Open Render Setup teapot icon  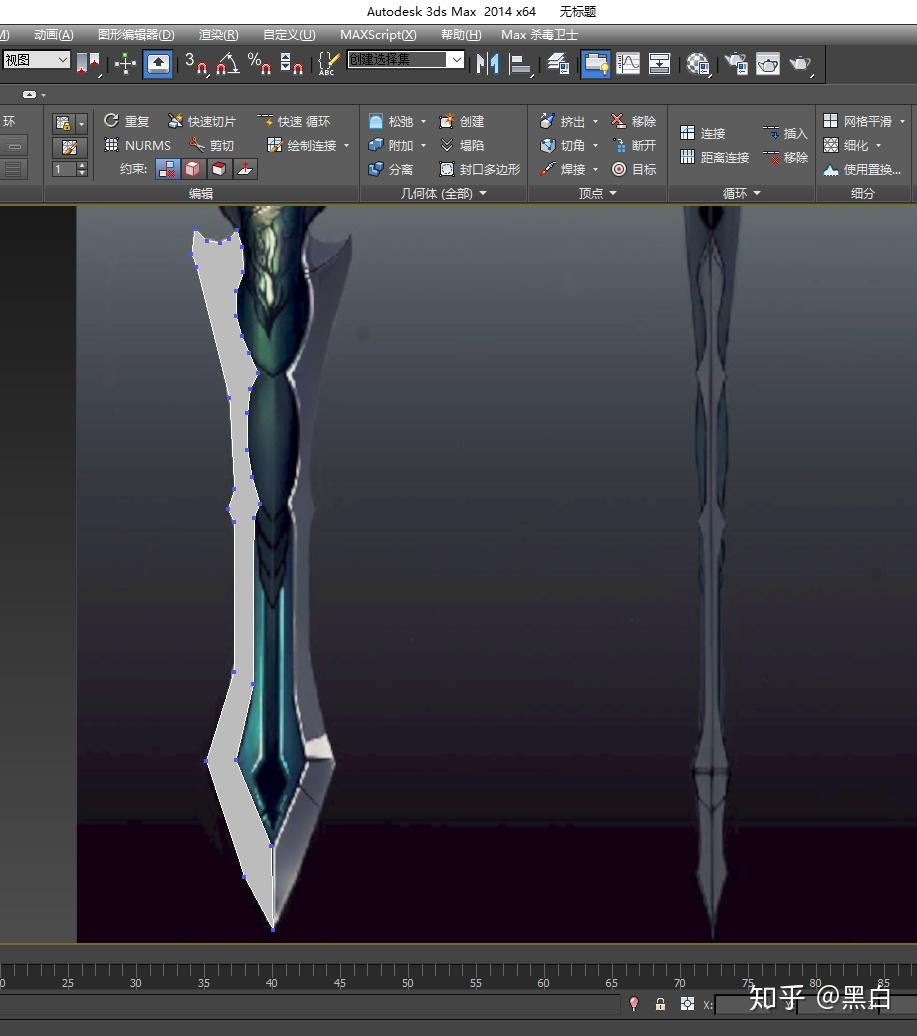point(735,63)
